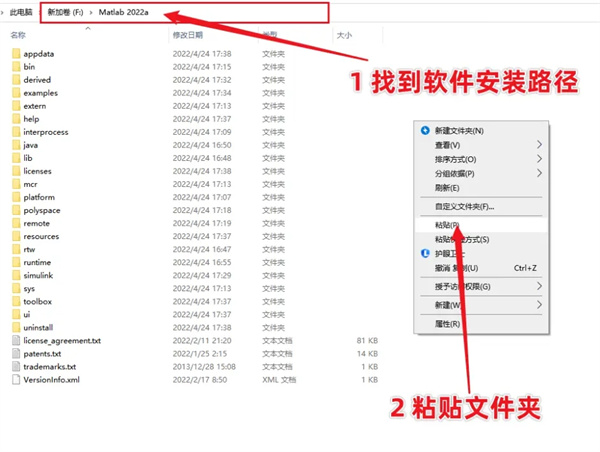Sort by the 名称 column header
This screenshot has width=600, height=452.
[18, 35]
